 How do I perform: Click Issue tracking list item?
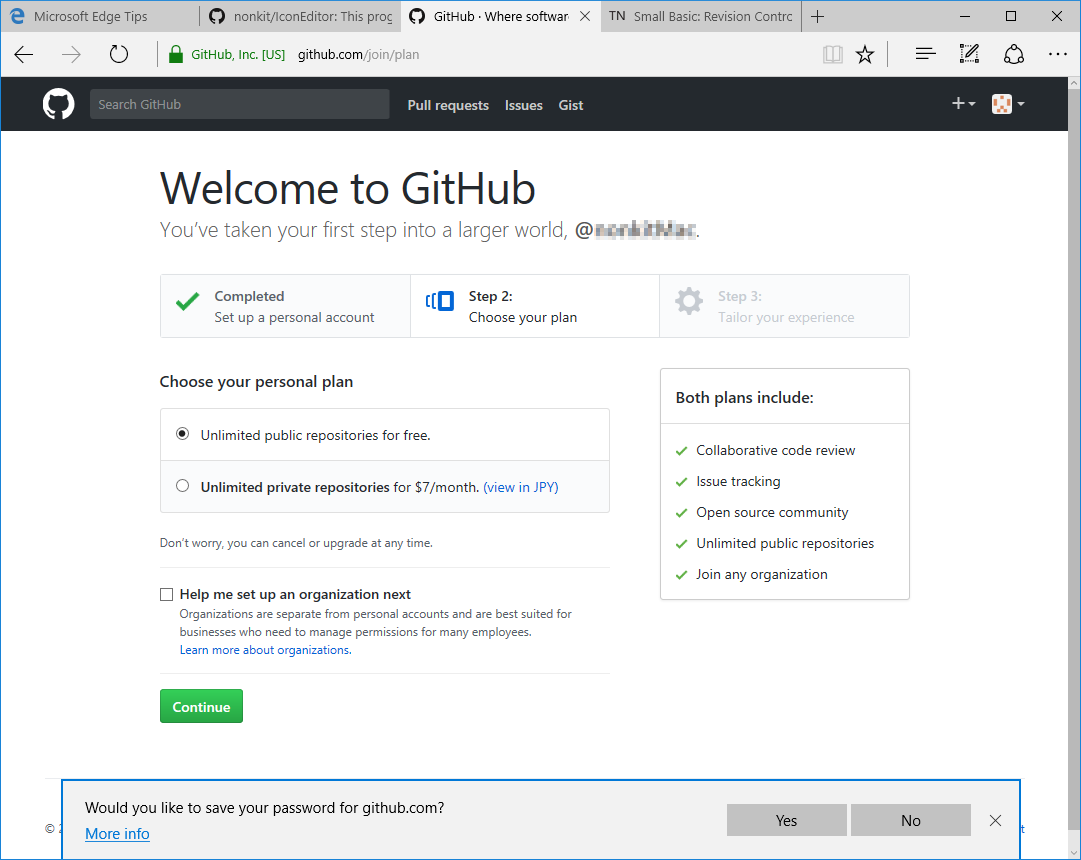coord(738,481)
